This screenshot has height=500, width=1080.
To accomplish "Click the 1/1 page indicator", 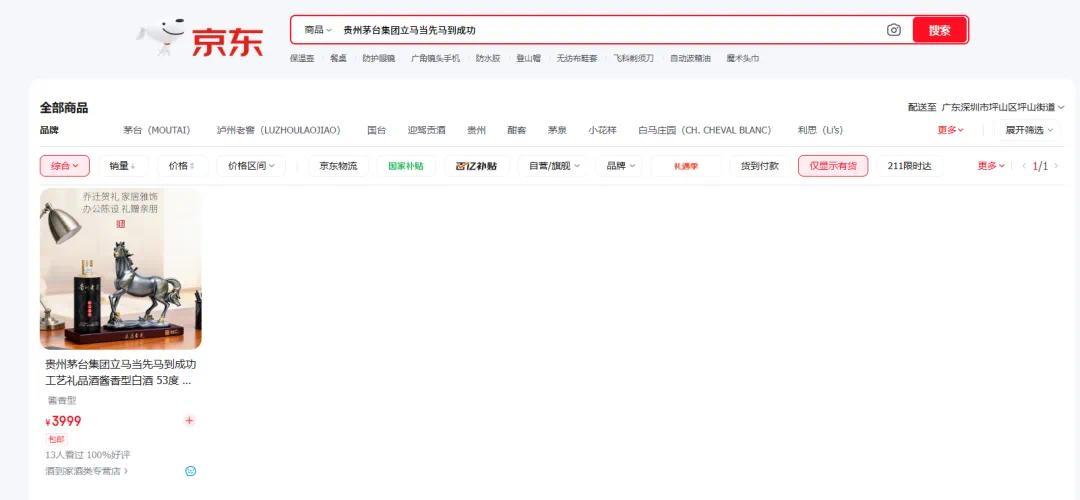I will (1040, 166).
